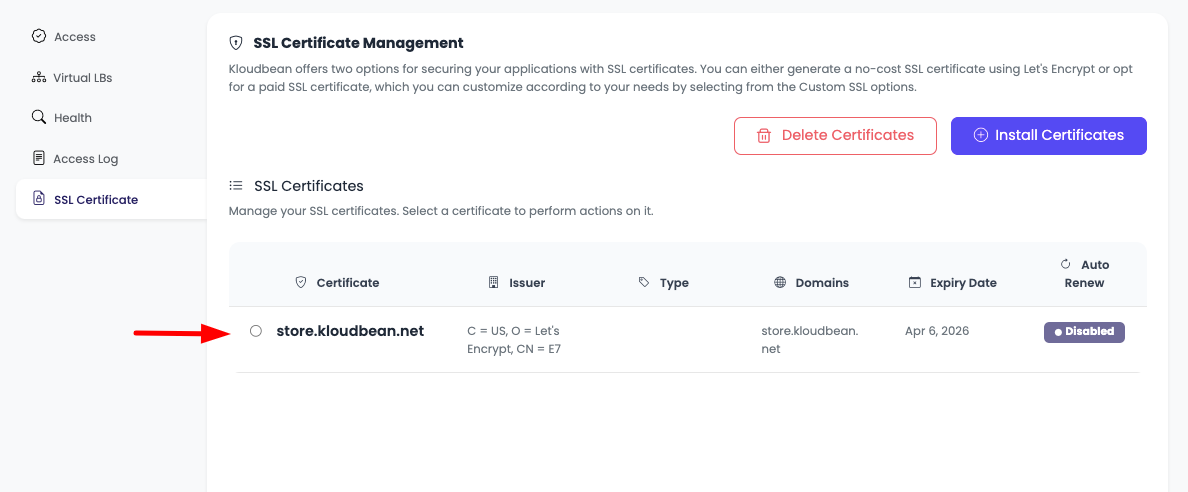
Task: Click the SSL Certificate lock file icon
Action: (x=39, y=199)
